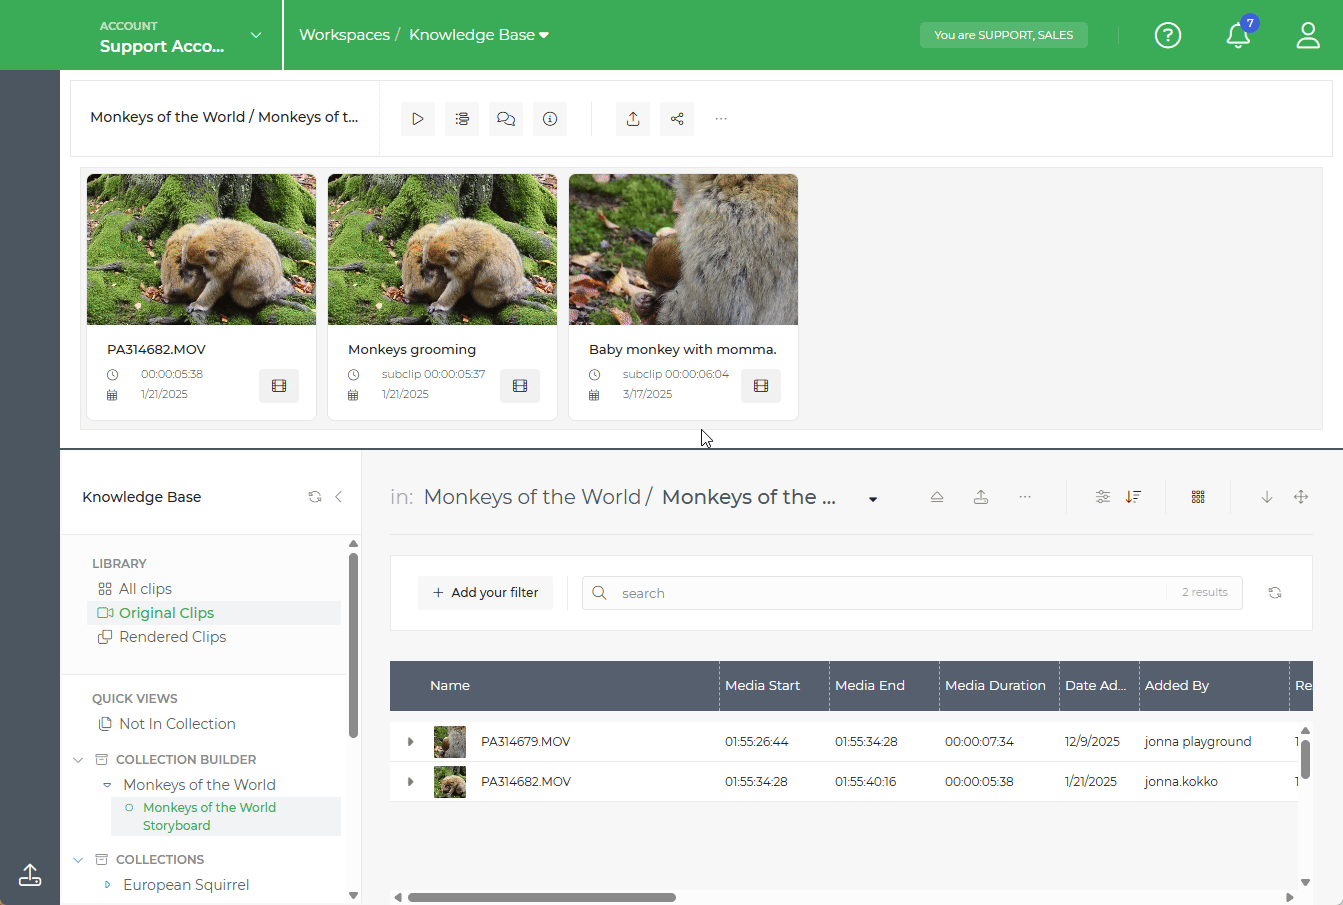Click Add your filter button
Screen dimensions: 1343x905
[485, 593]
